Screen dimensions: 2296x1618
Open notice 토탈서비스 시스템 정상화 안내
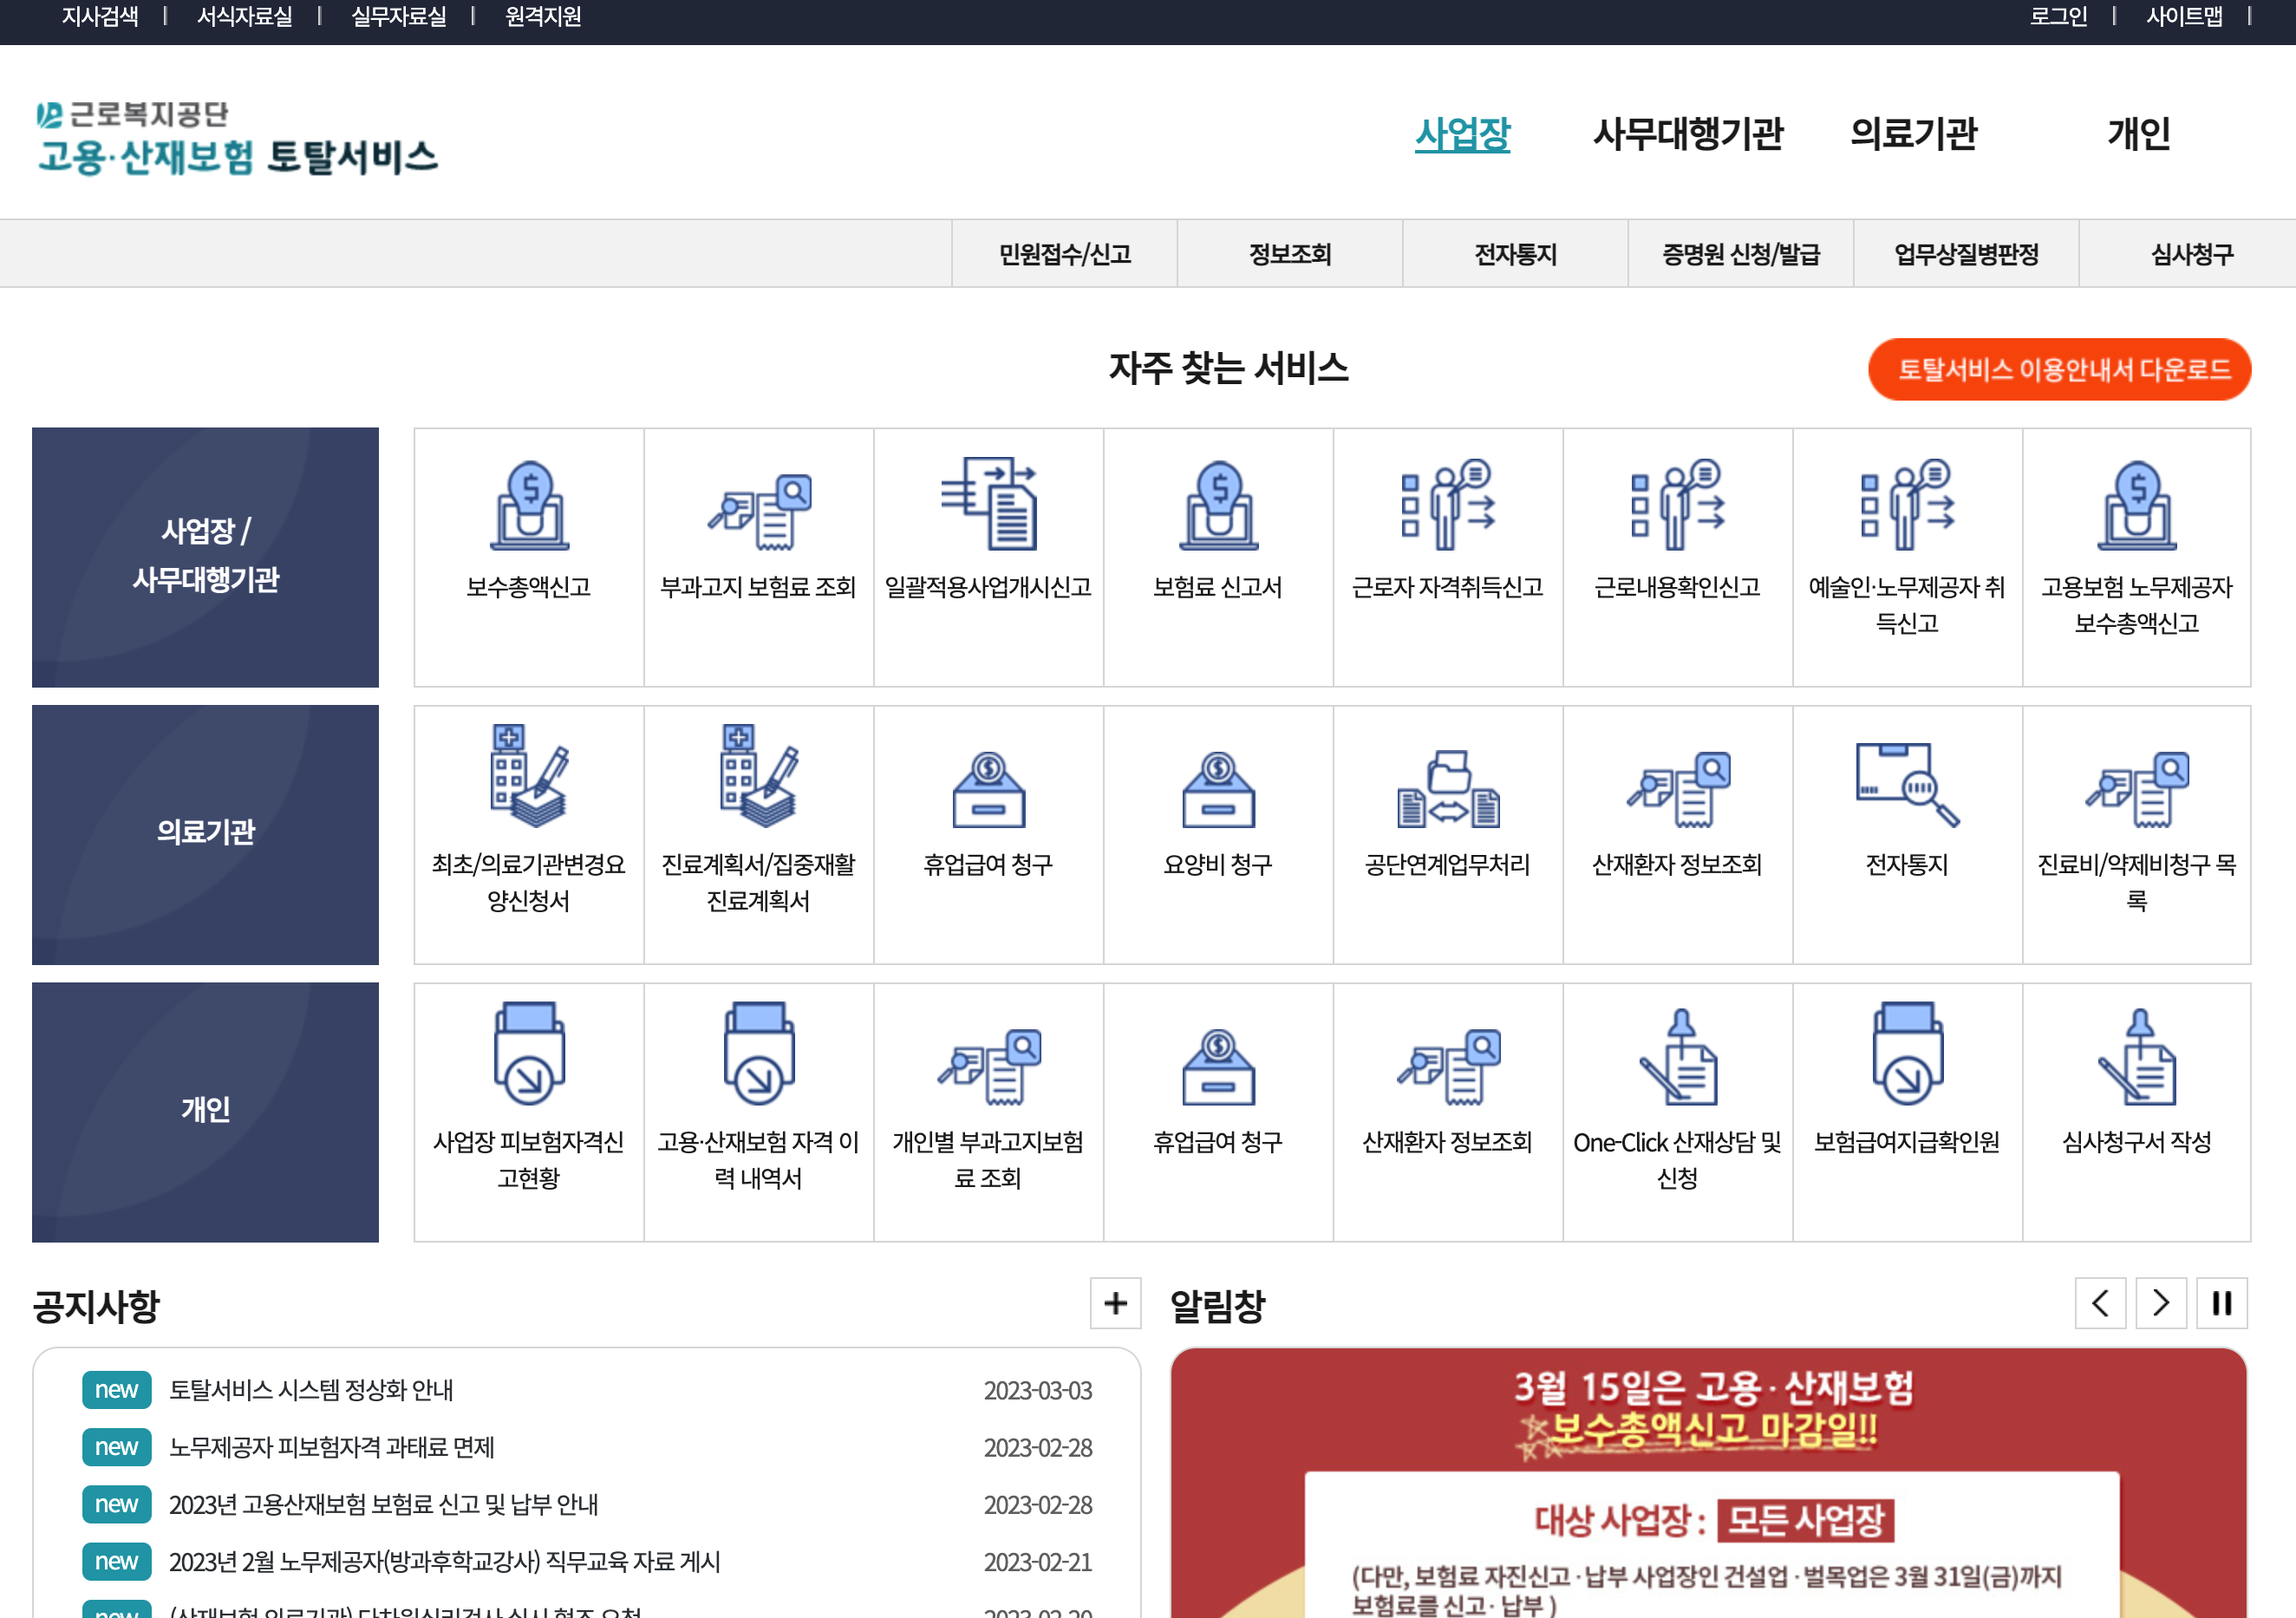pos(311,1390)
